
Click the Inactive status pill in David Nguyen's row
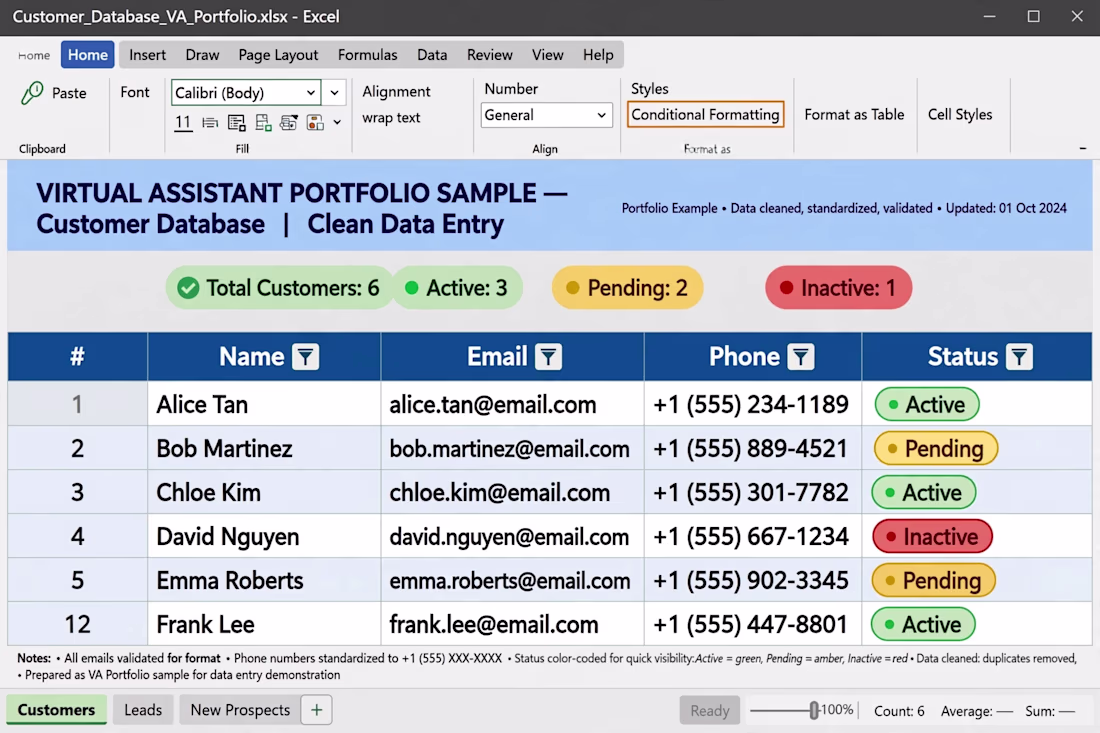932,537
